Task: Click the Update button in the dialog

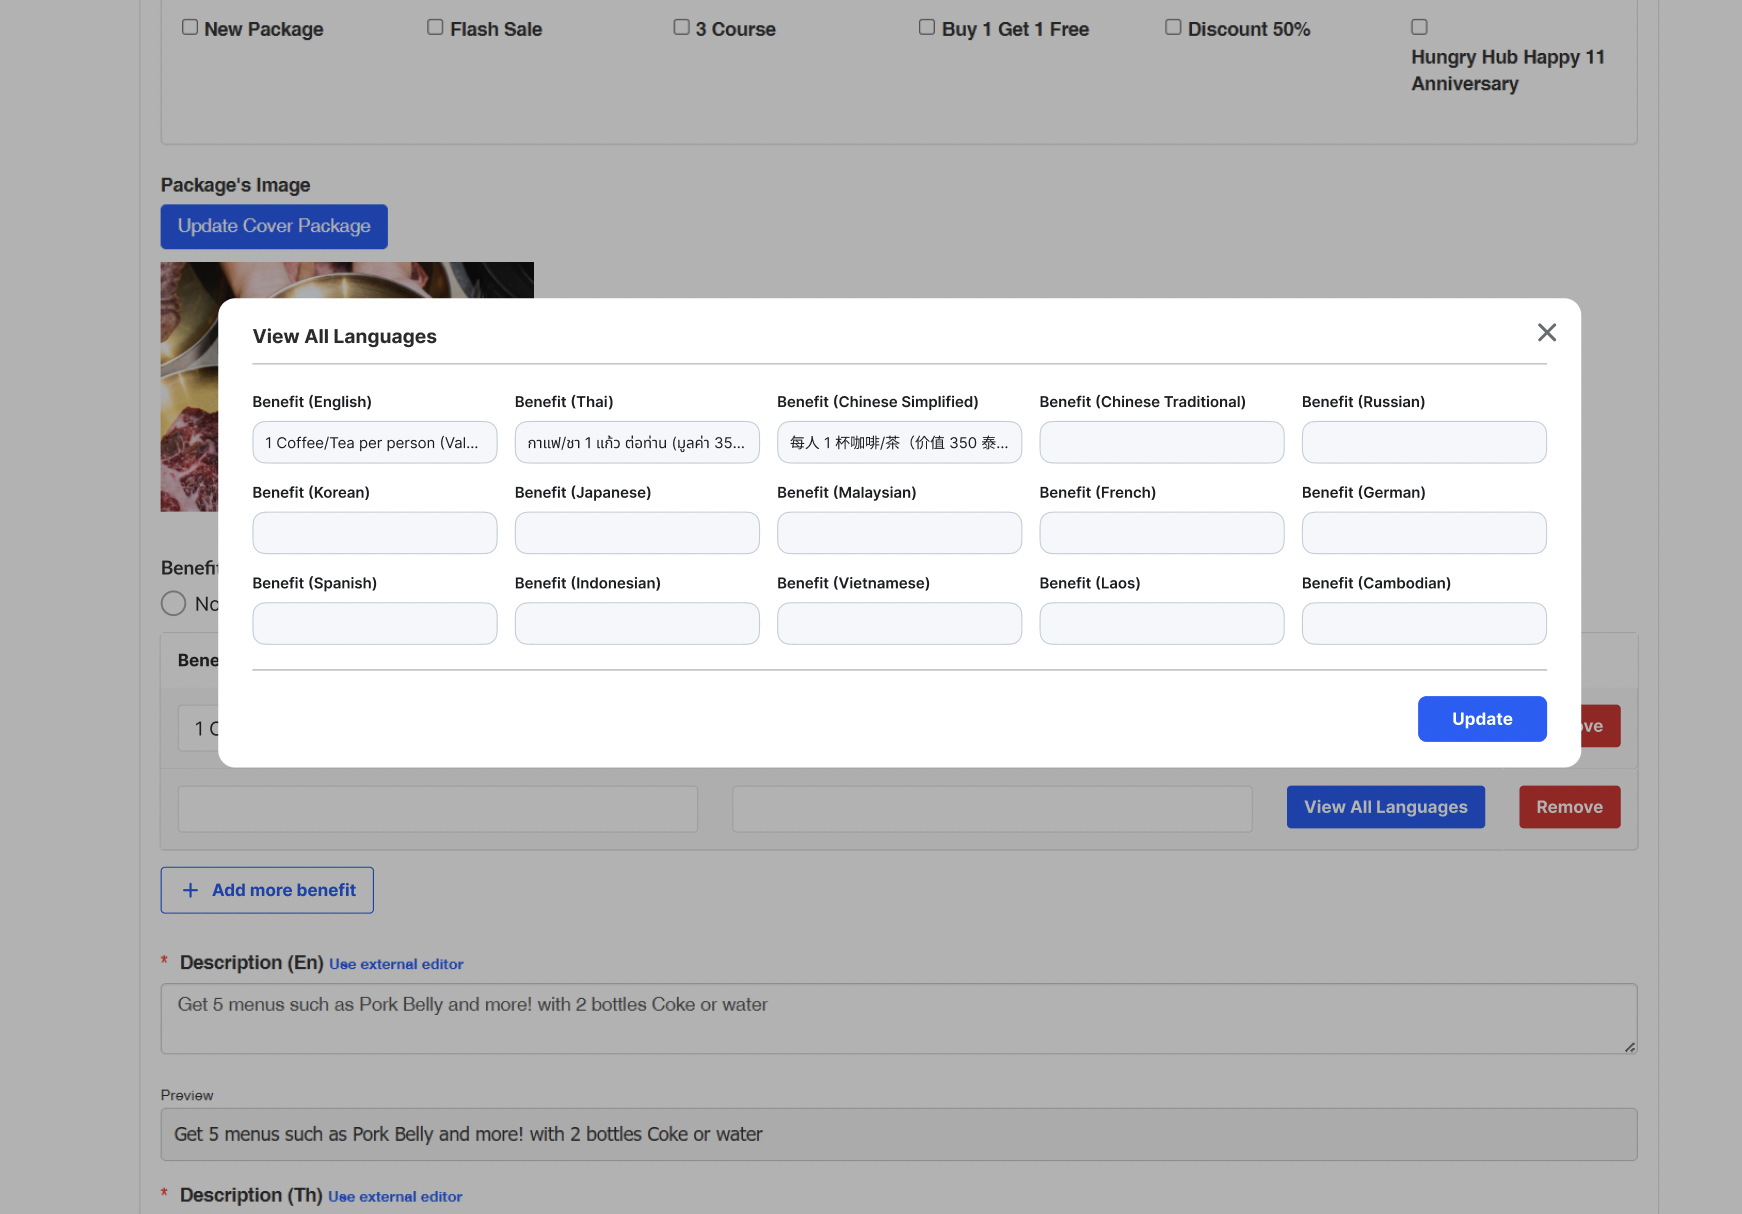Action: pyautogui.click(x=1481, y=719)
